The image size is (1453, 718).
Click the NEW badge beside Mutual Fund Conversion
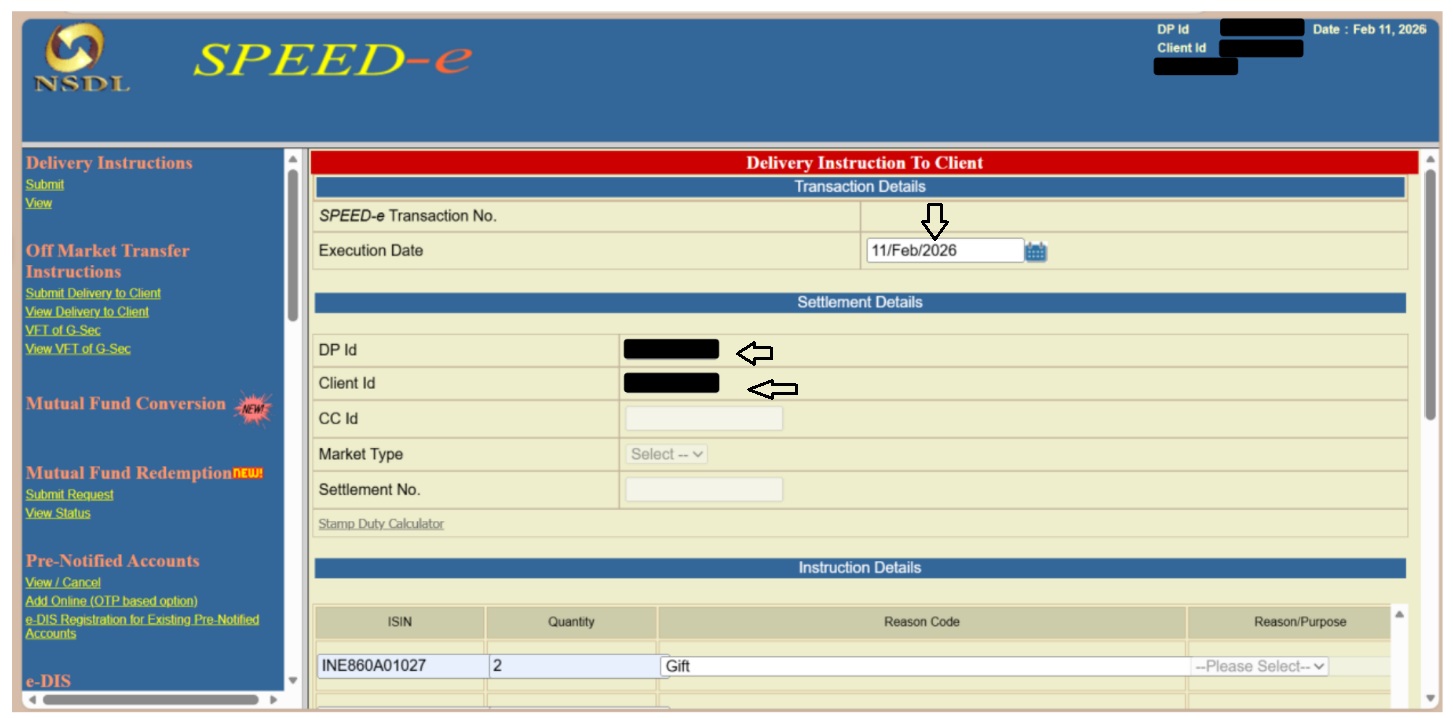coord(252,407)
